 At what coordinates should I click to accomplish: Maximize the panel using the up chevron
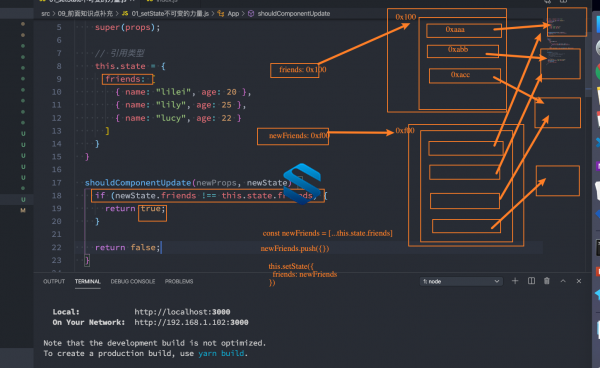pos(563,281)
